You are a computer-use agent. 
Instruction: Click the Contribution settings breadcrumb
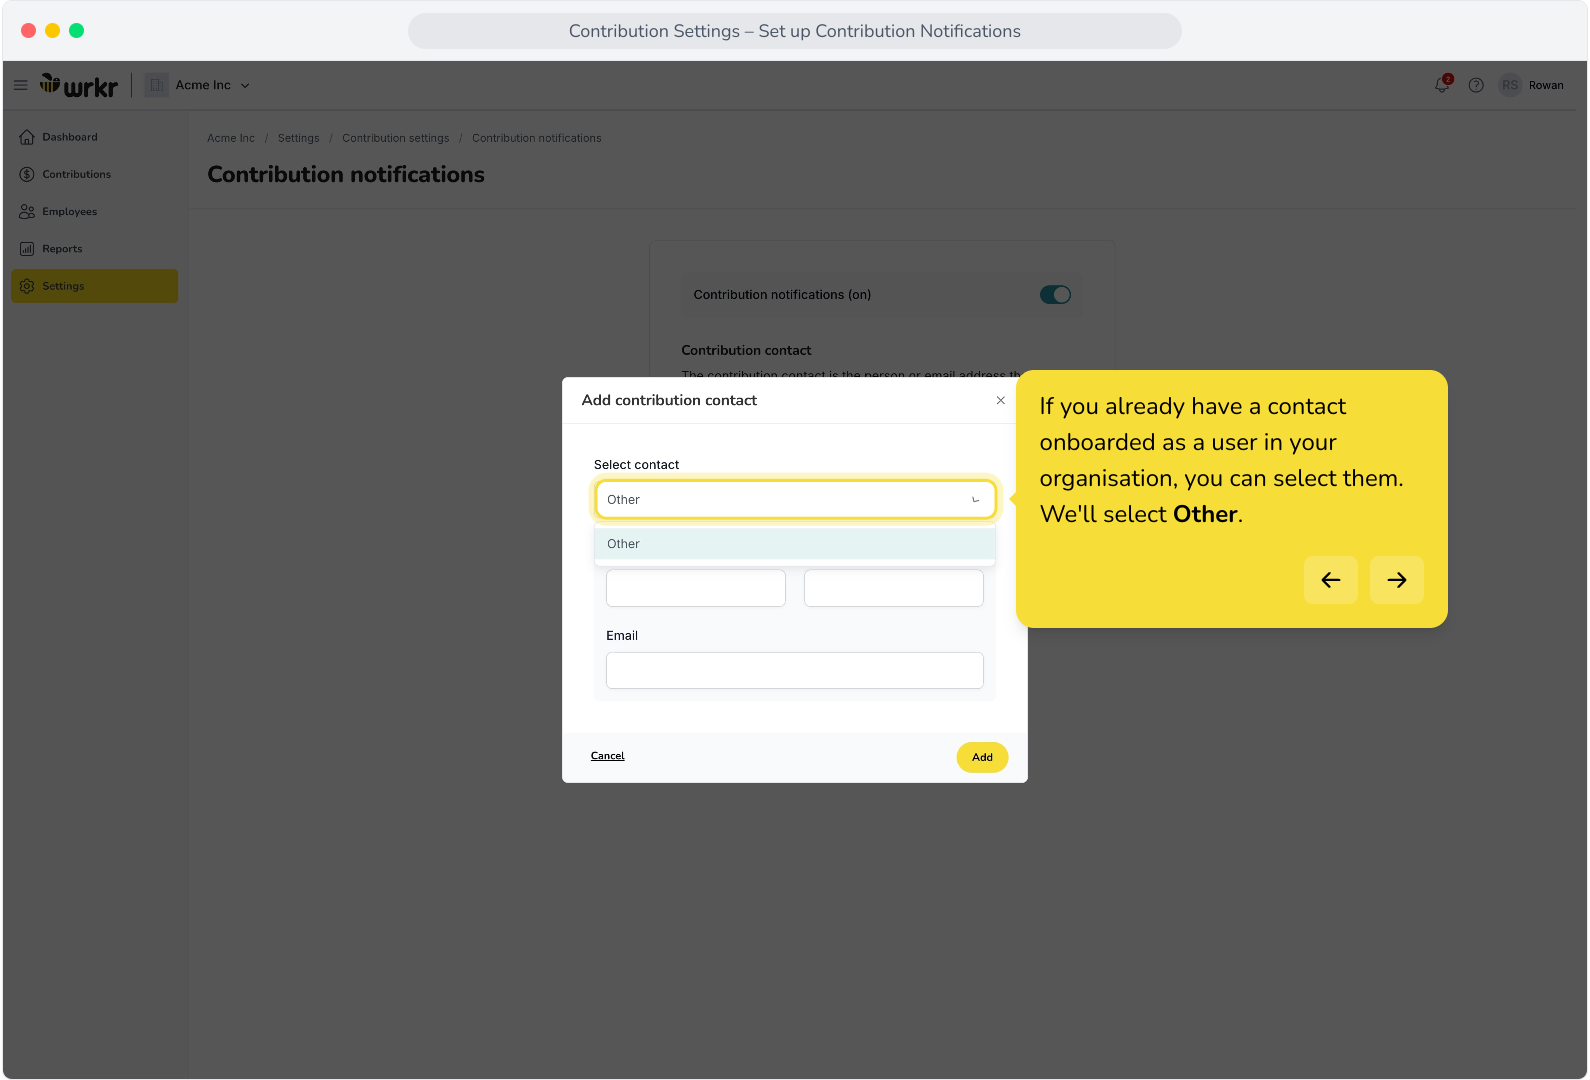396,138
